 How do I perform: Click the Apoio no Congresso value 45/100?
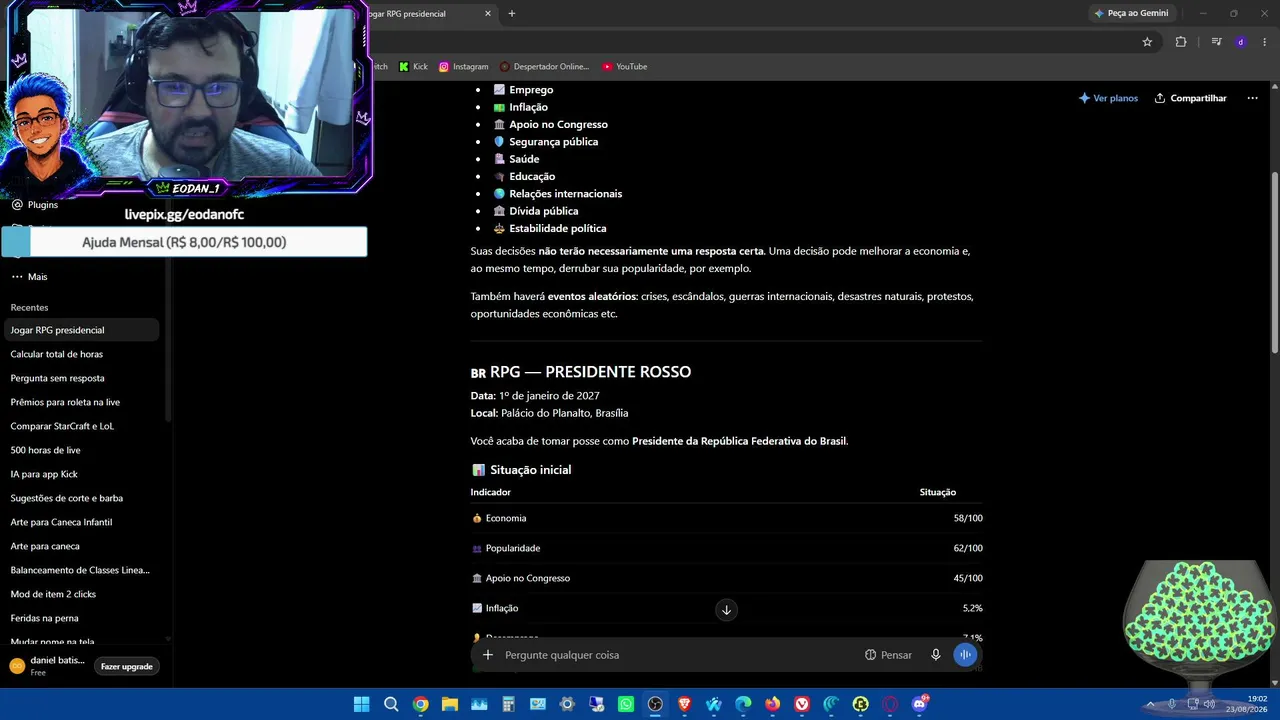point(968,578)
